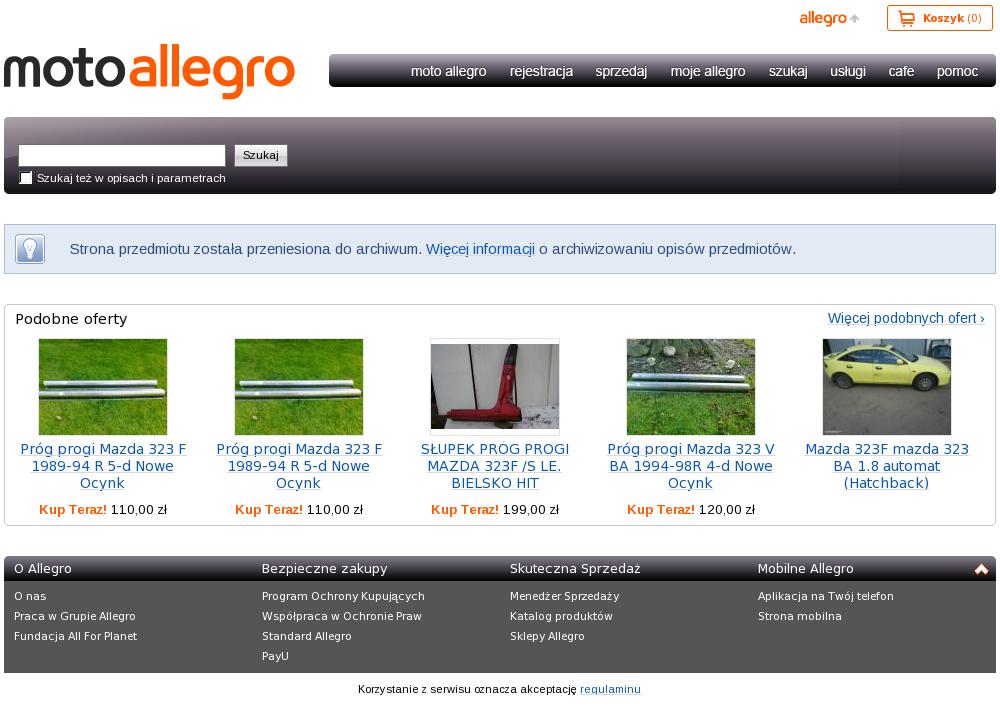Click 'Kup Teraz!' 199,00 zł text
Image resolution: width=1000 pixels, height=709 pixels.
pos(495,509)
